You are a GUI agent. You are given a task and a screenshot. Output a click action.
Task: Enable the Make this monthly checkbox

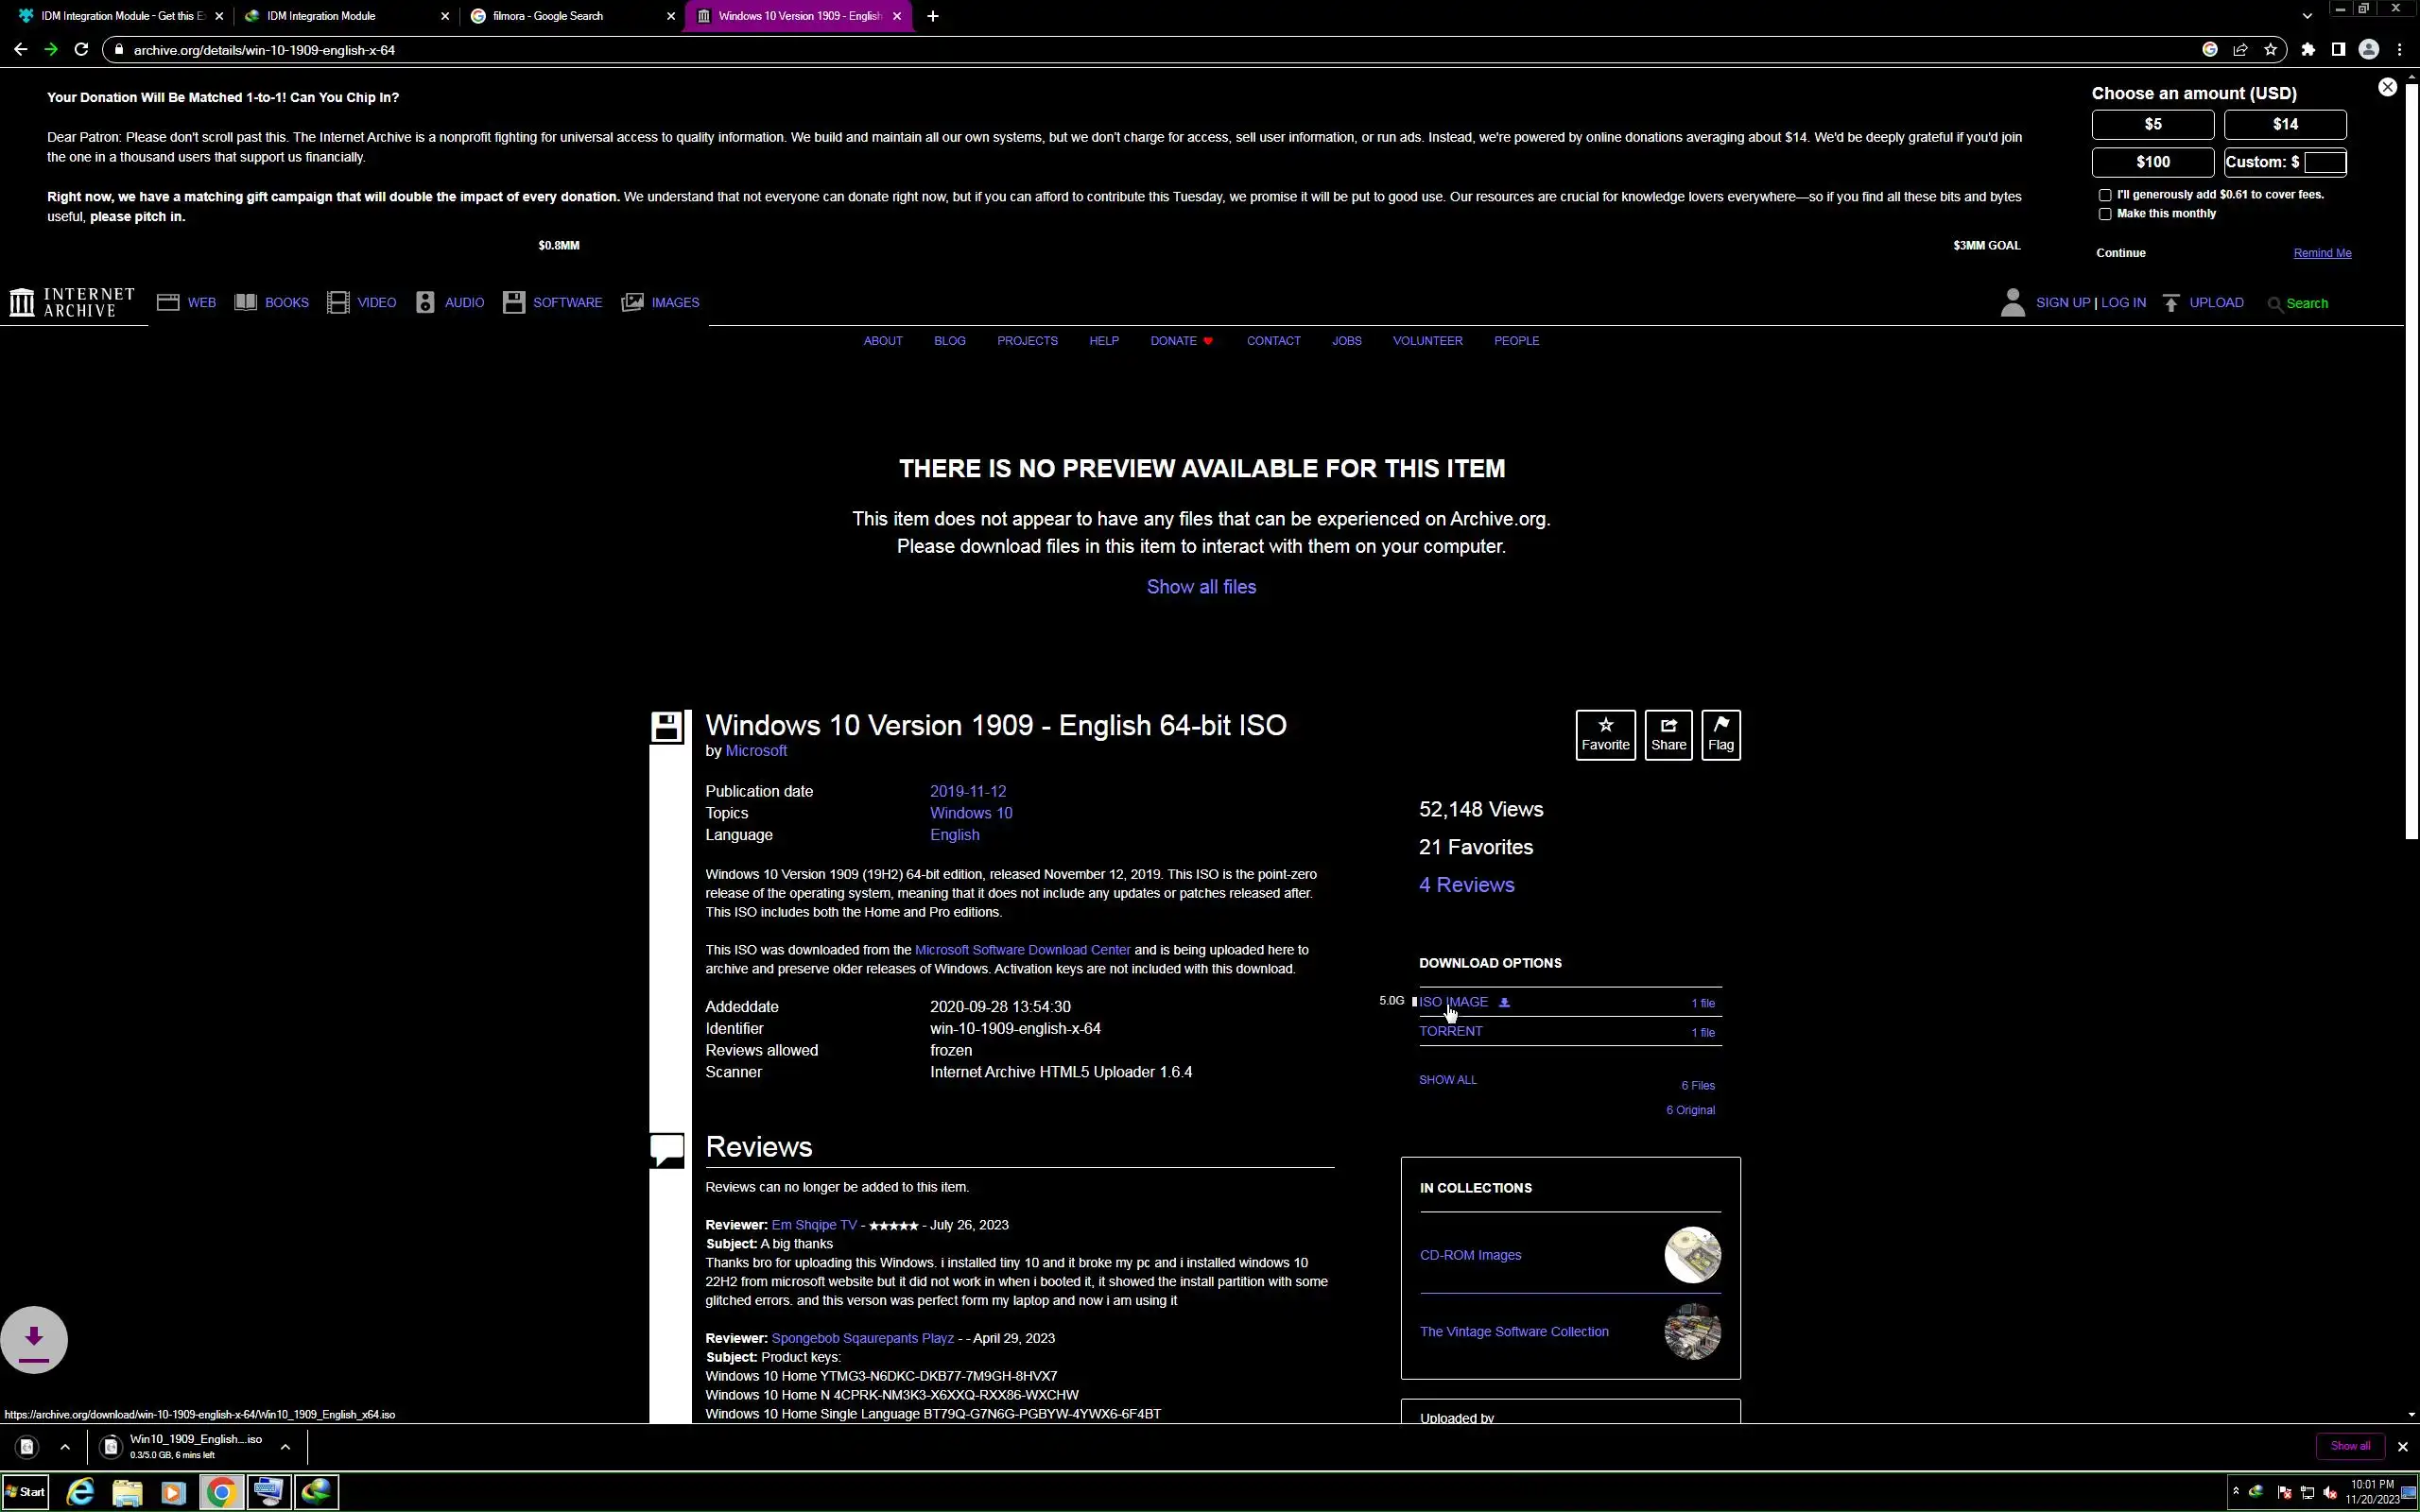(2105, 214)
